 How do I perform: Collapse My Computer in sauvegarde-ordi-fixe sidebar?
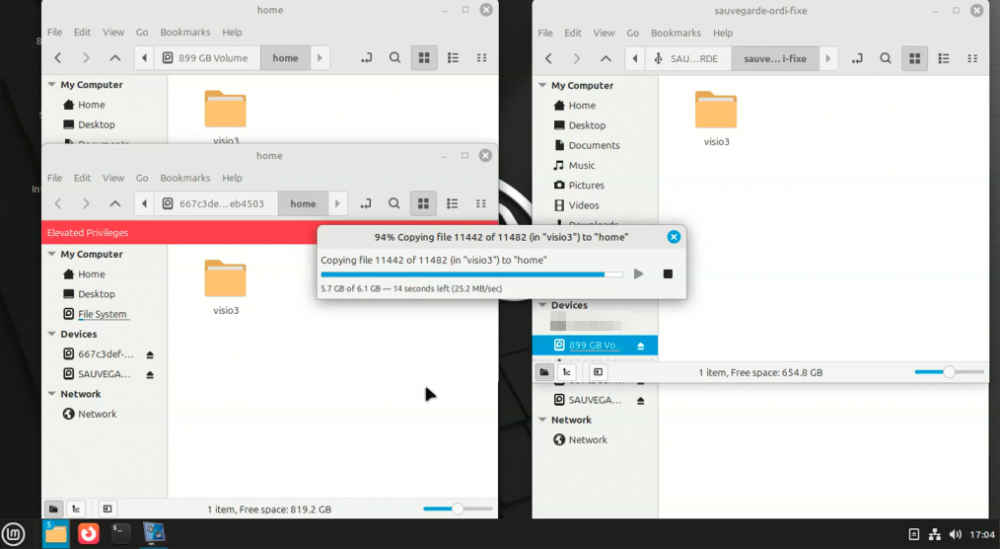[543, 85]
